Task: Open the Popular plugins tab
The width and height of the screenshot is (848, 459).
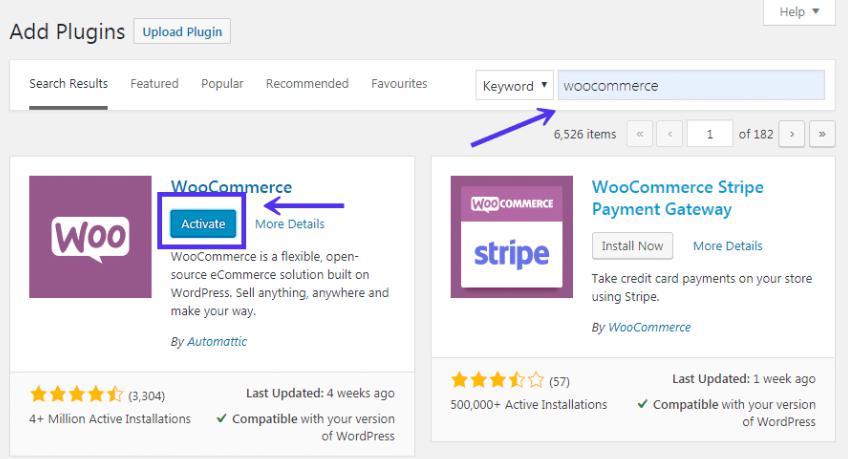Action: click(x=222, y=84)
